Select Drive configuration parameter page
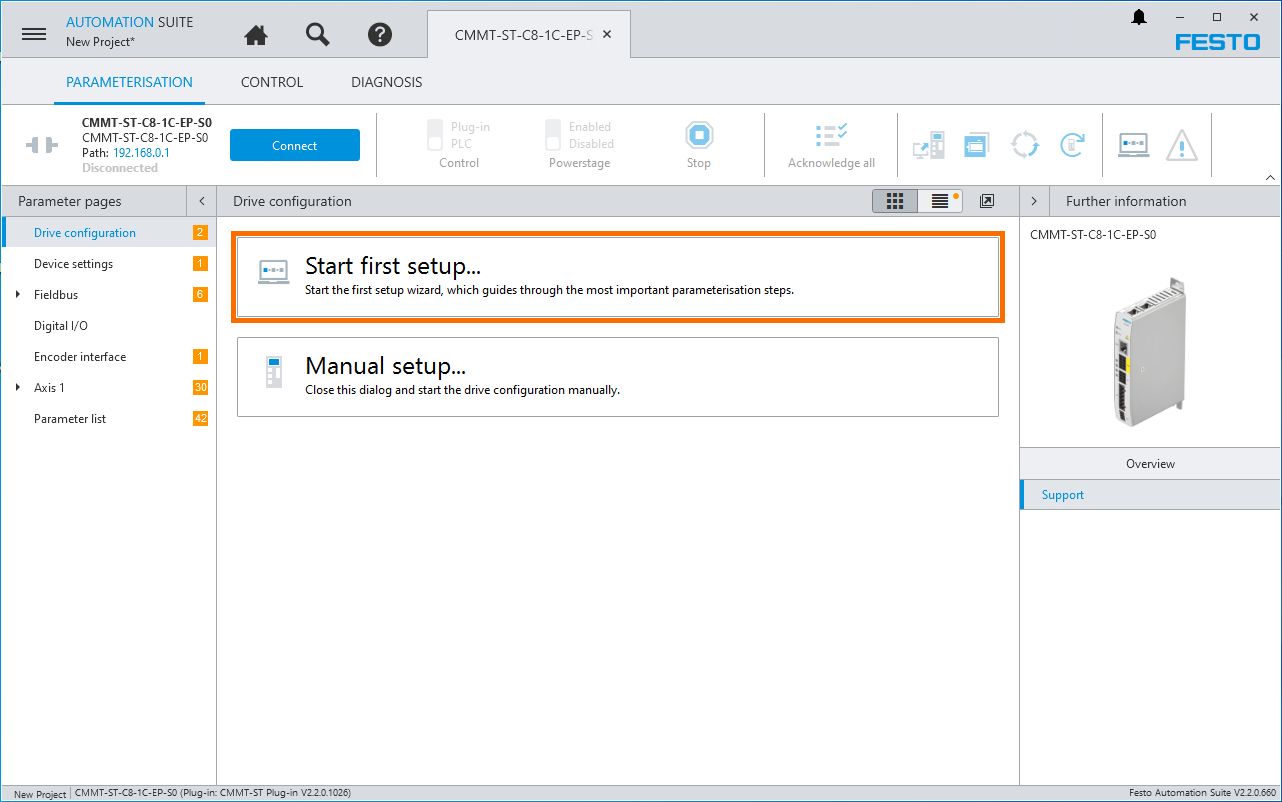This screenshot has width=1282, height=802. coord(108,233)
